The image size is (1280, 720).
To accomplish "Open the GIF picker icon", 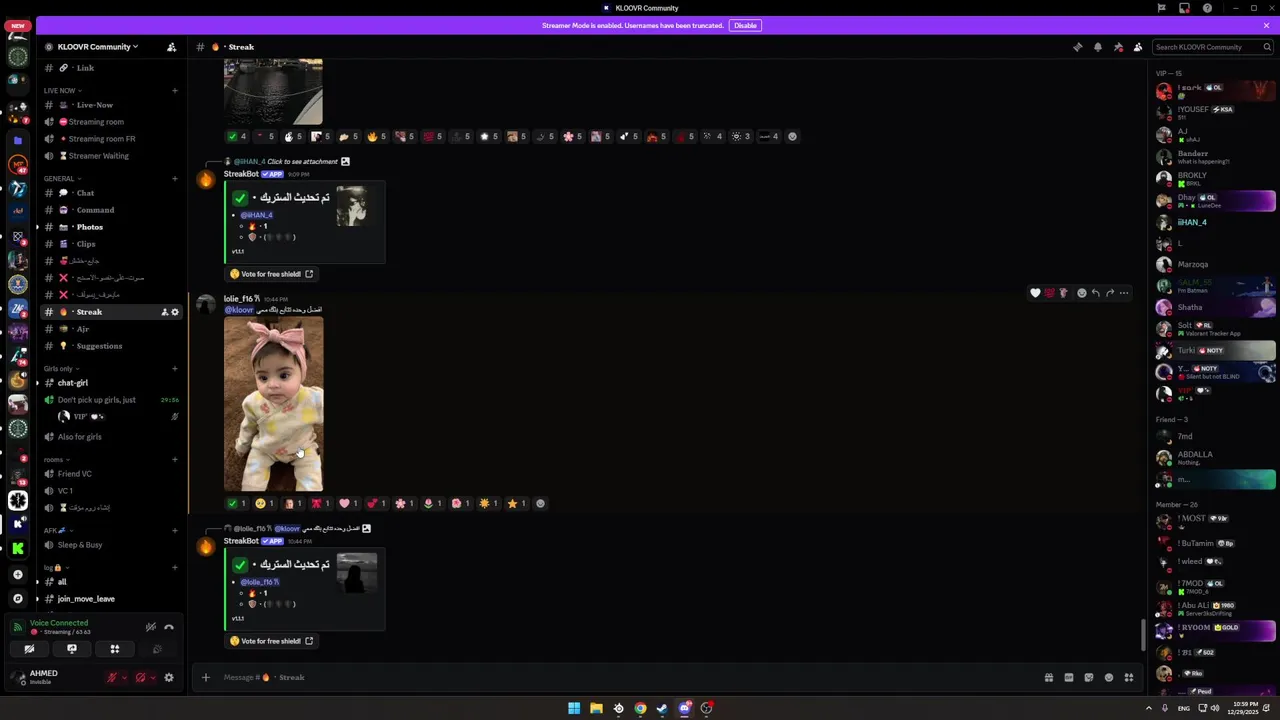I will click(x=1069, y=677).
